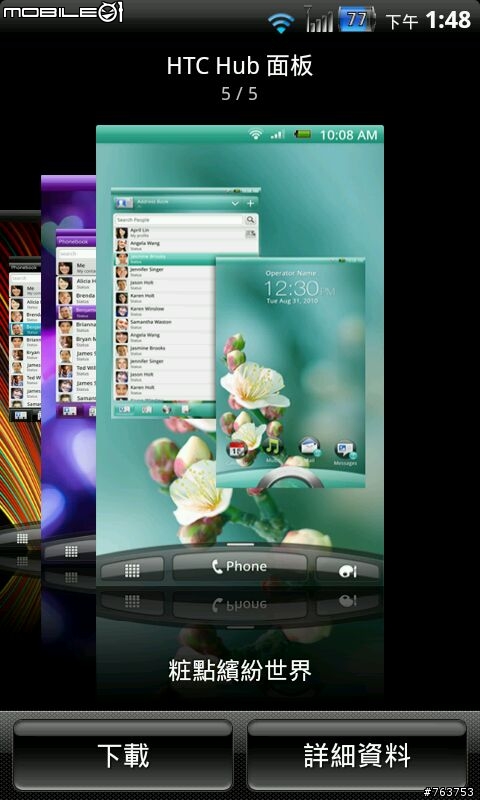Tap the 12:30 lockscreen clock in preview
The height and width of the screenshot is (800, 480).
(298, 289)
